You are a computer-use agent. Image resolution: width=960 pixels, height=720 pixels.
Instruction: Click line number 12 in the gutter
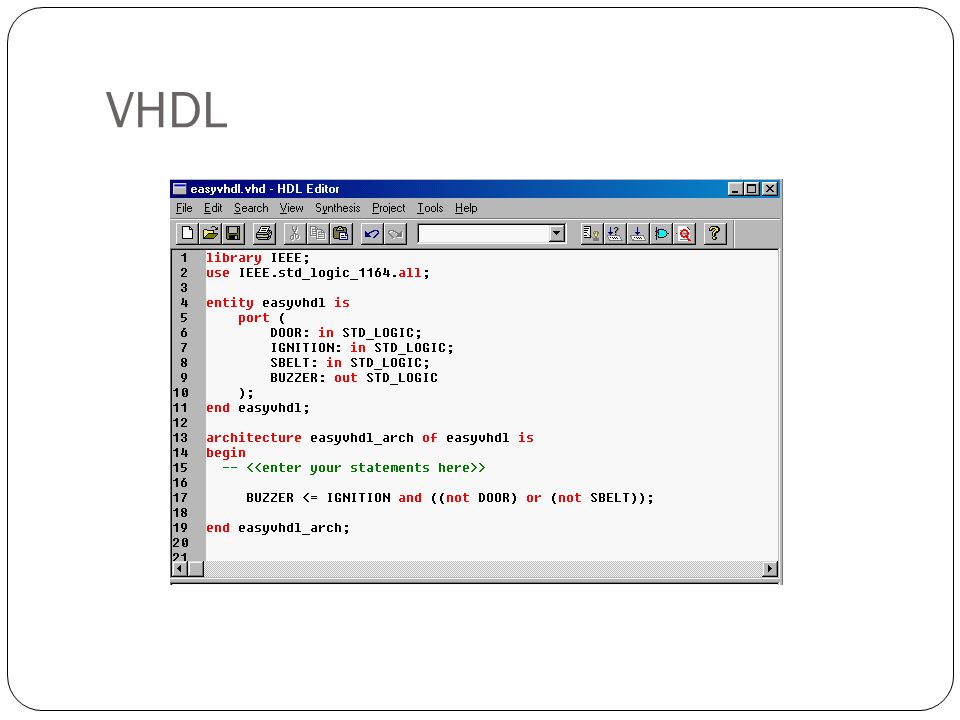pyautogui.click(x=181, y=423)
